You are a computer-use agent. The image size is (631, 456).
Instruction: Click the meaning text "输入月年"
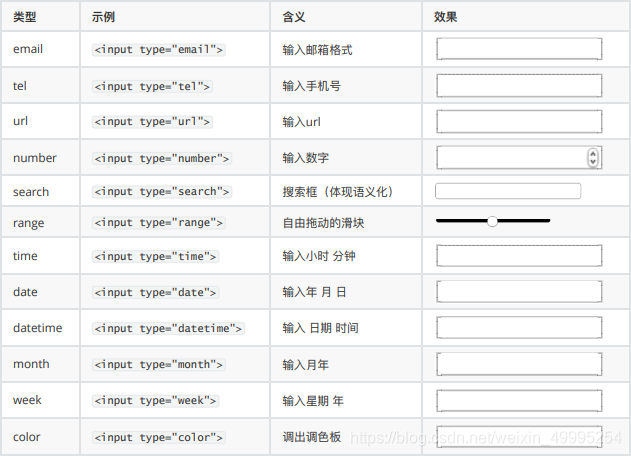[305, 365]
